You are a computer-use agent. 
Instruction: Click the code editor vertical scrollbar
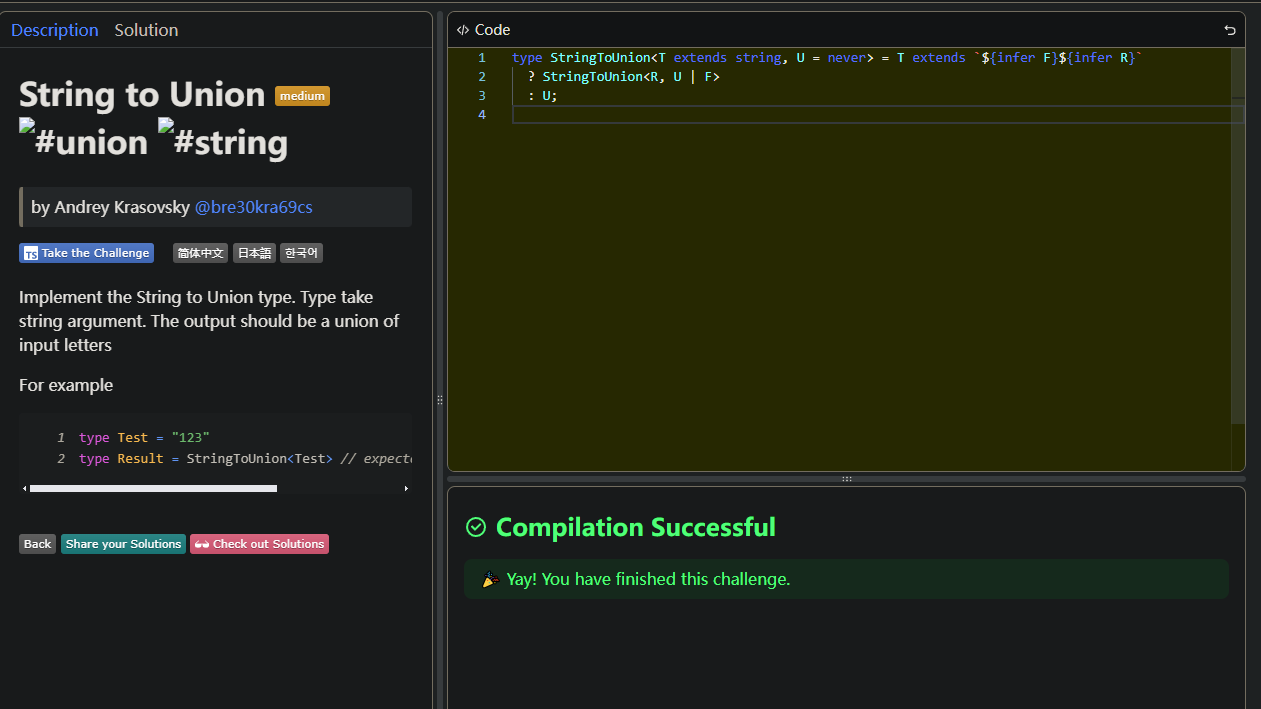(1238, 235)
